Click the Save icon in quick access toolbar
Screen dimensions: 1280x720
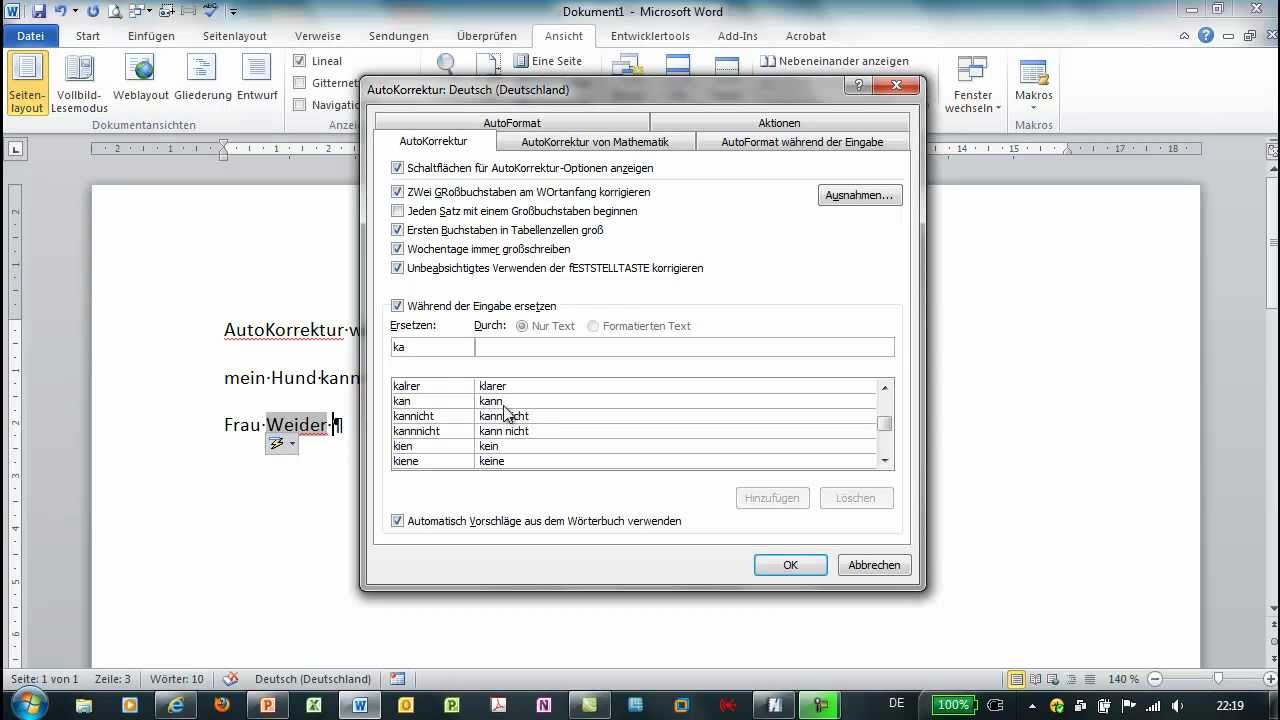tap(39, 12)
